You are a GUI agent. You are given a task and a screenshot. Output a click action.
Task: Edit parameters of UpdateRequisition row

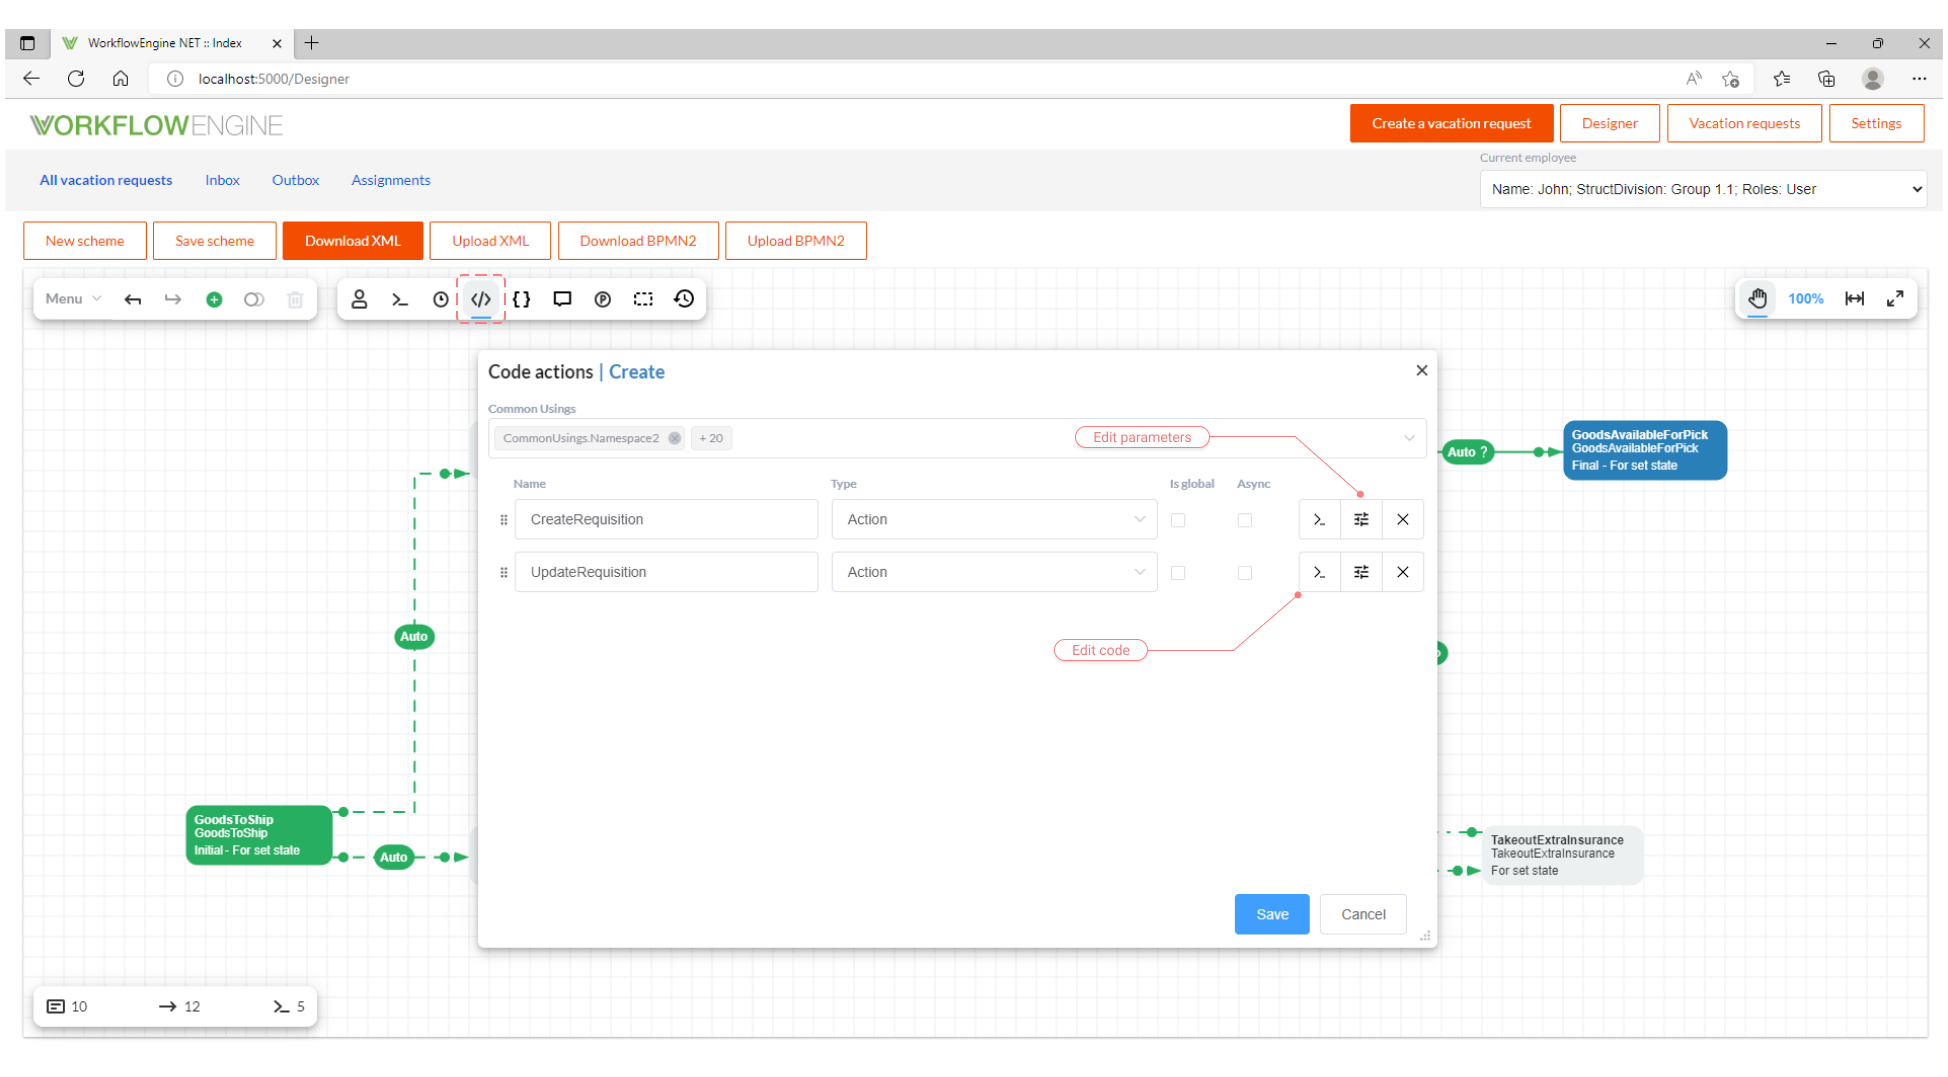(1361, 572)
